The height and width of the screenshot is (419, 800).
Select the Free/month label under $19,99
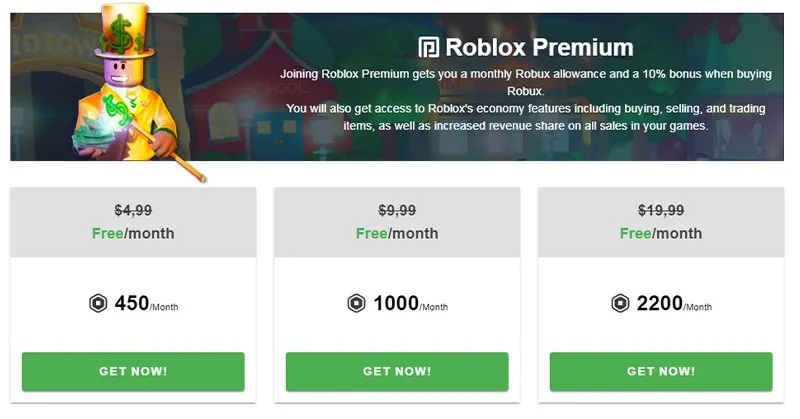click(x=661, y=234)
